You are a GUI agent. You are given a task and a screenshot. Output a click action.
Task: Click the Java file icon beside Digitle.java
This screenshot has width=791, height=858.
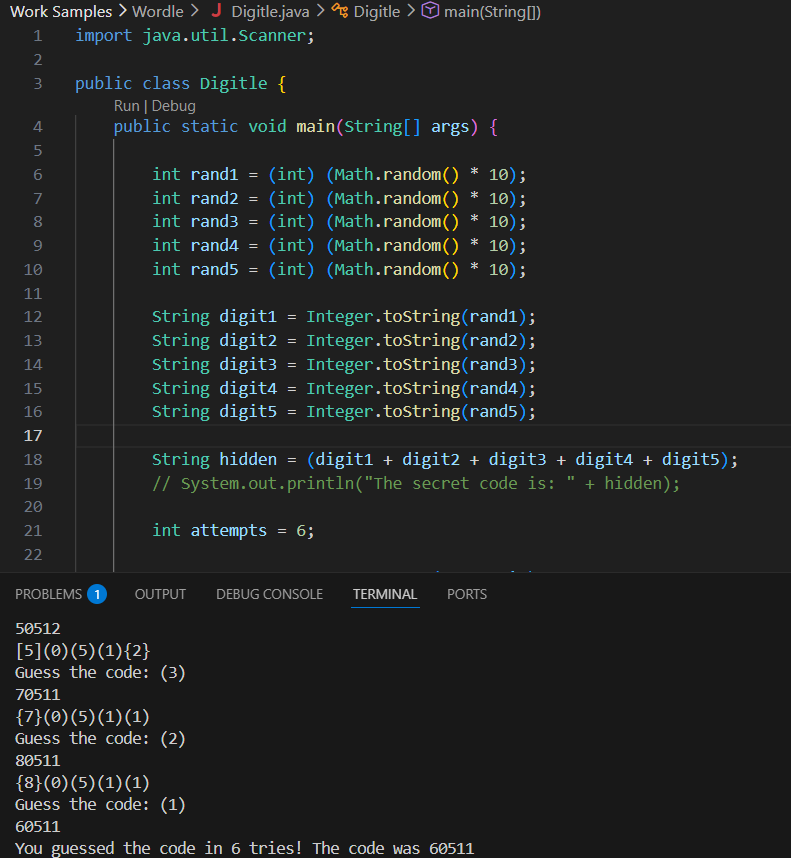(x=218, y=12)
